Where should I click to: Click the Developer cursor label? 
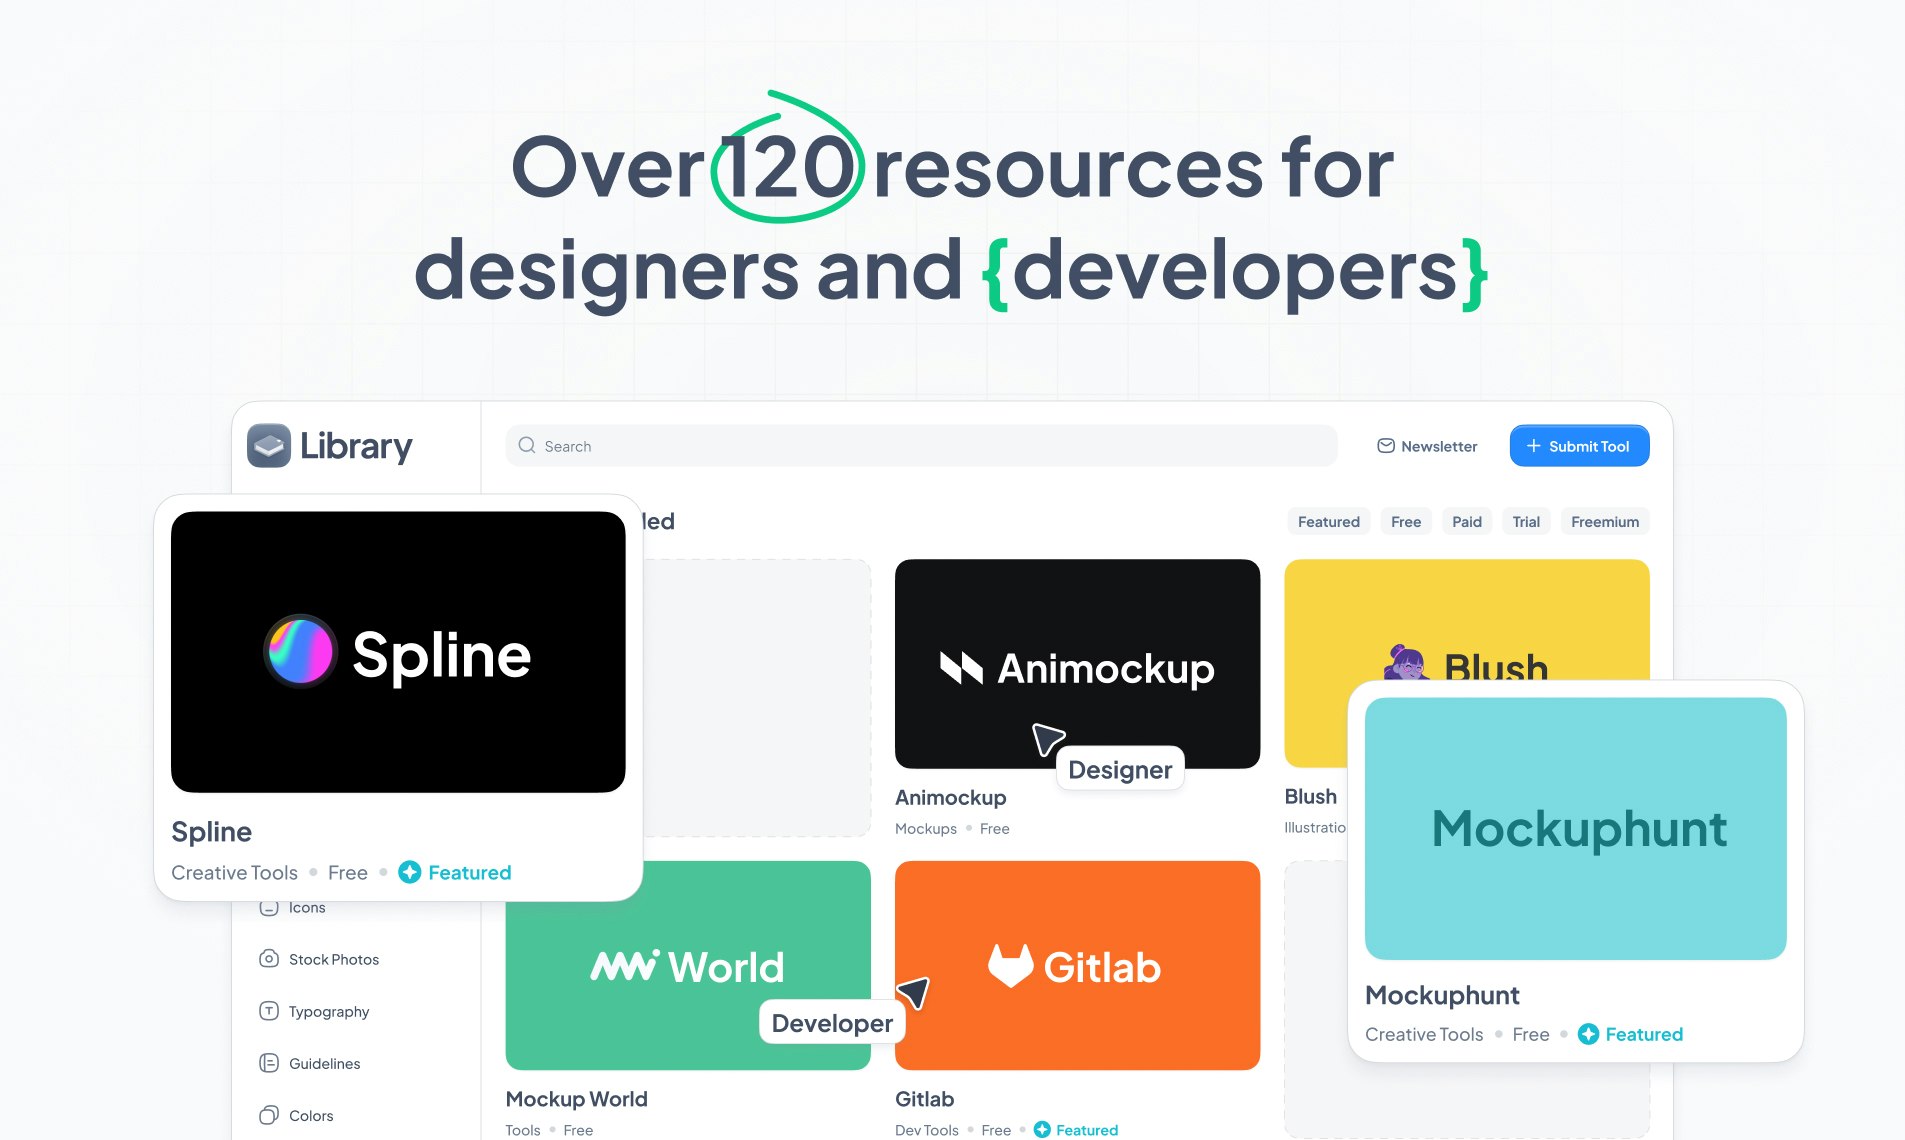832,1023
